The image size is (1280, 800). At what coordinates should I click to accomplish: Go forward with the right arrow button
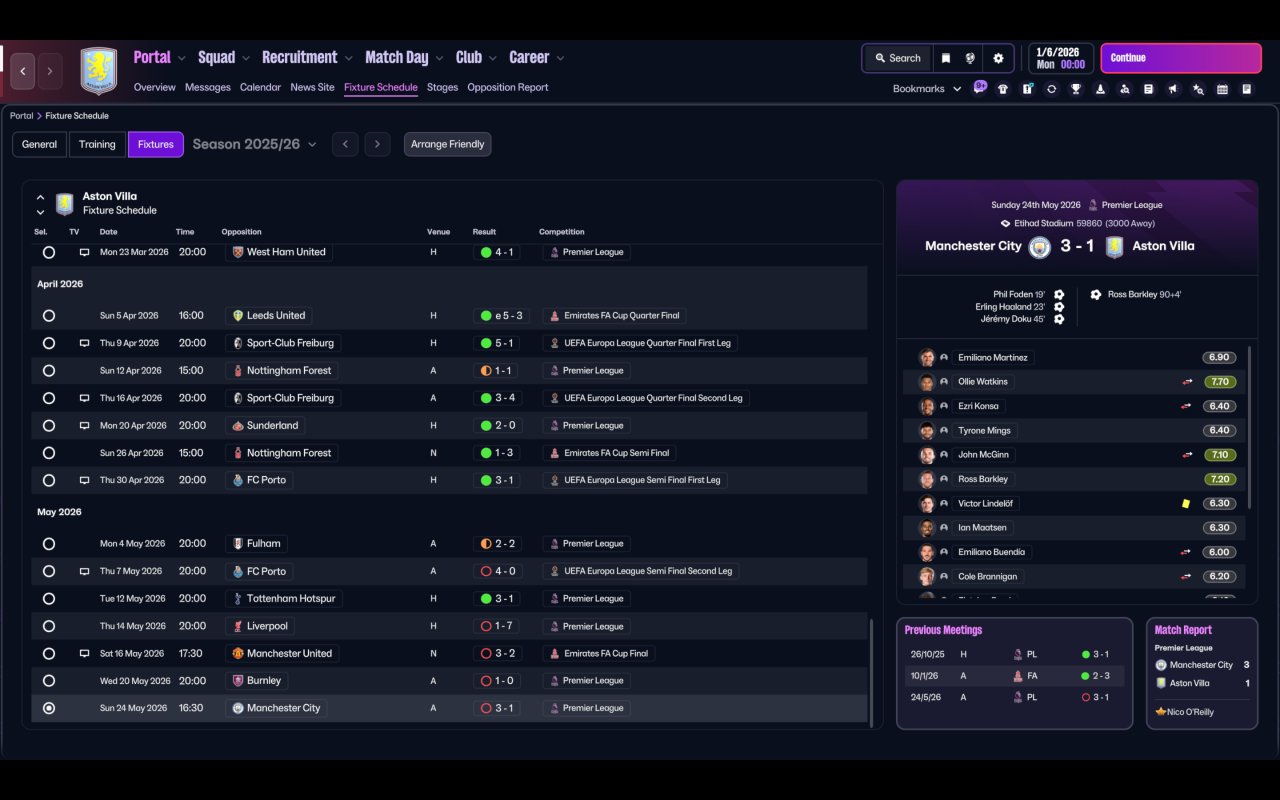[50, 71]
